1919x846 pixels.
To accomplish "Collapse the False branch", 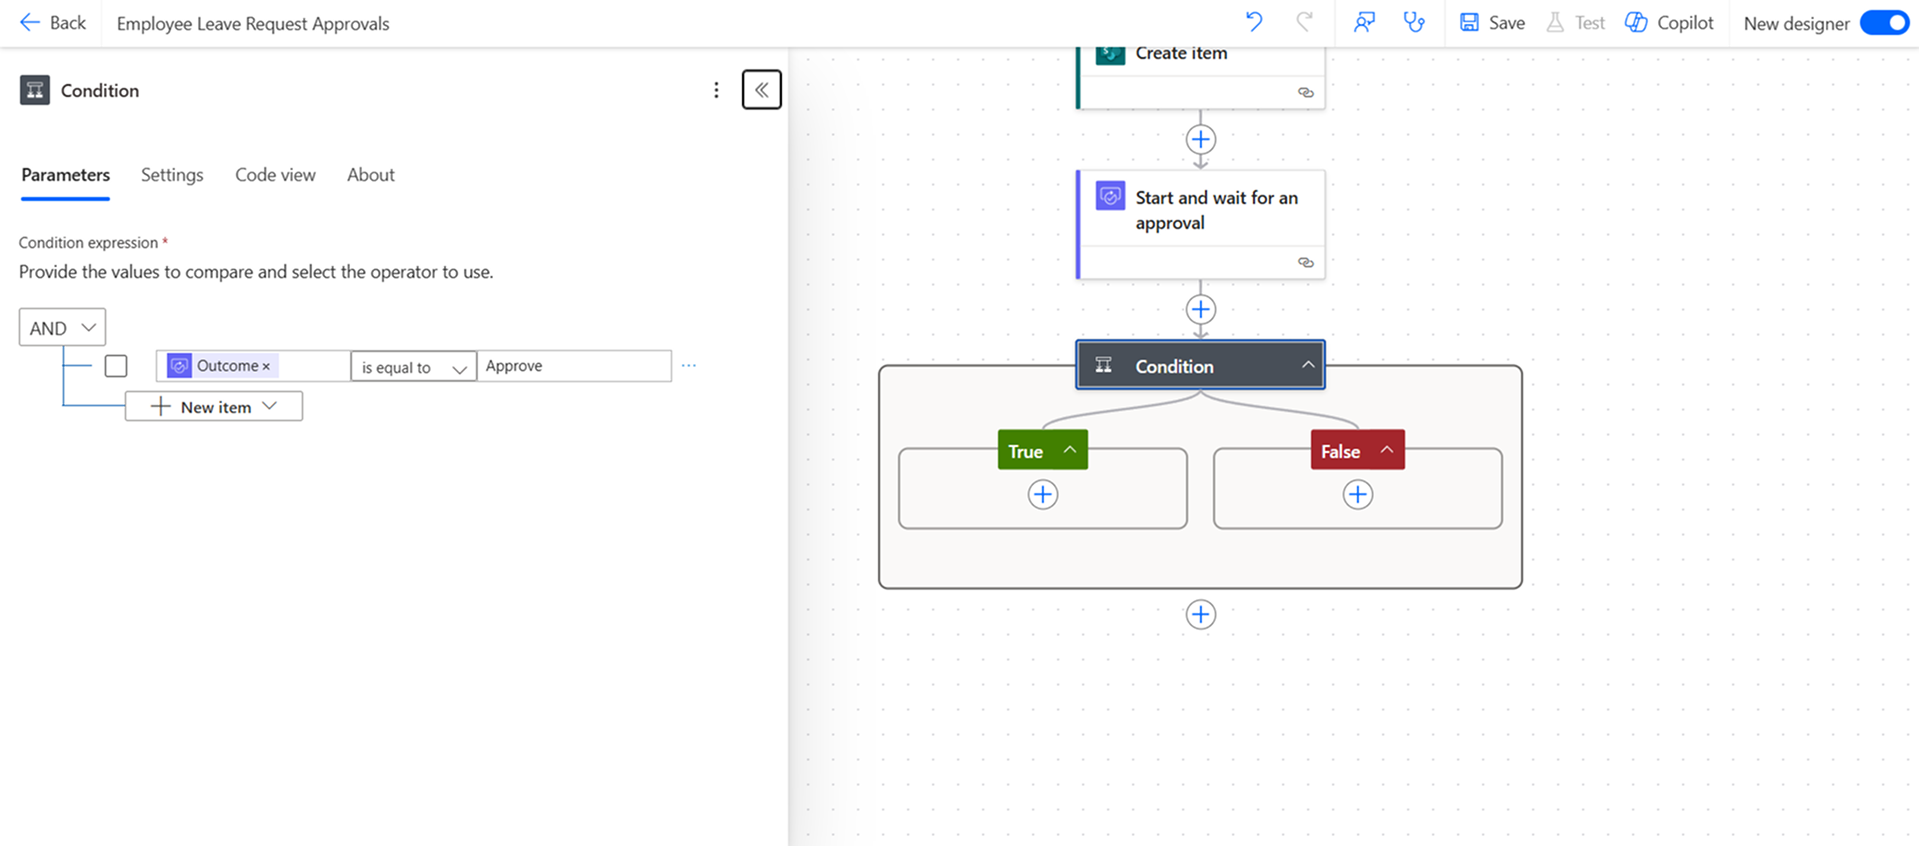I will click(x=1386, y=450).
